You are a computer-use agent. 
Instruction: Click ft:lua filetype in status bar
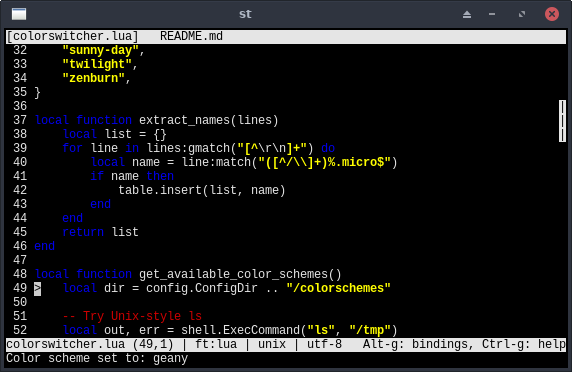point(216,344)
